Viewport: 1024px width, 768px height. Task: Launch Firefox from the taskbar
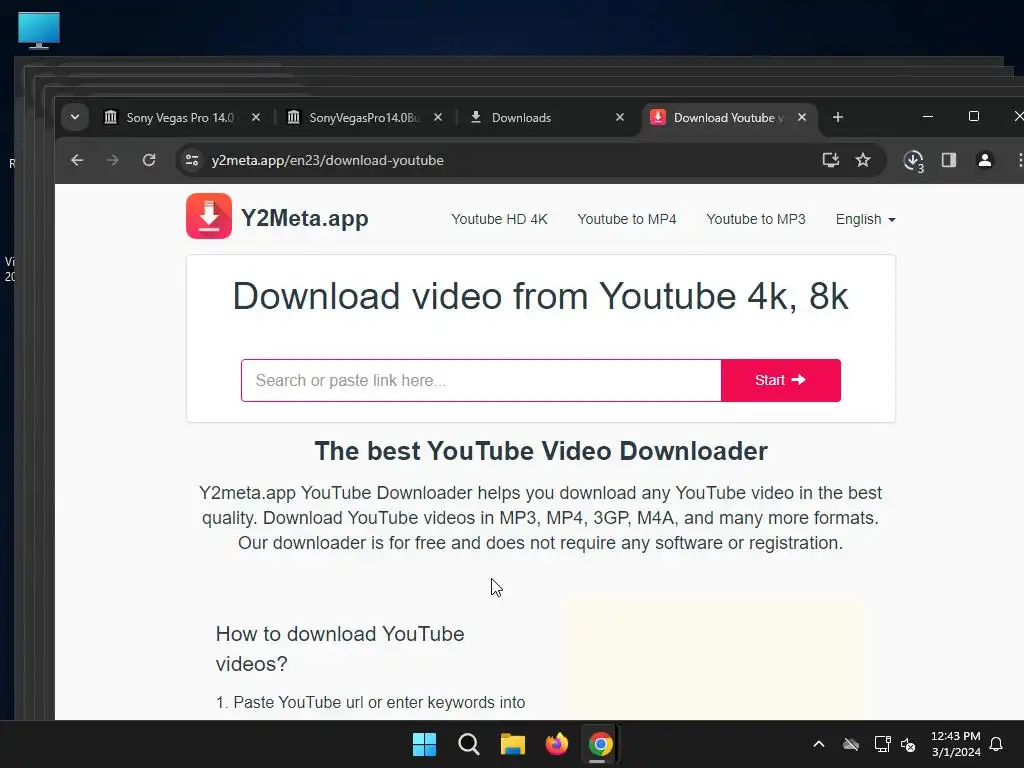point(557,744)
